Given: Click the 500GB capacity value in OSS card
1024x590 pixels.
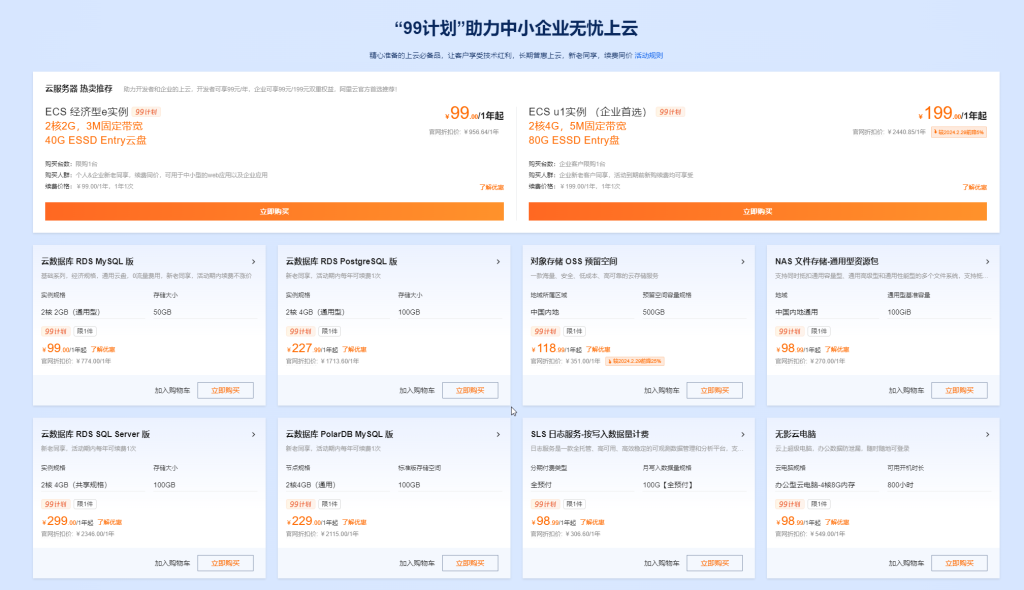Looking at the screenshot, I should pyautogui.click(x=654, y=312).
